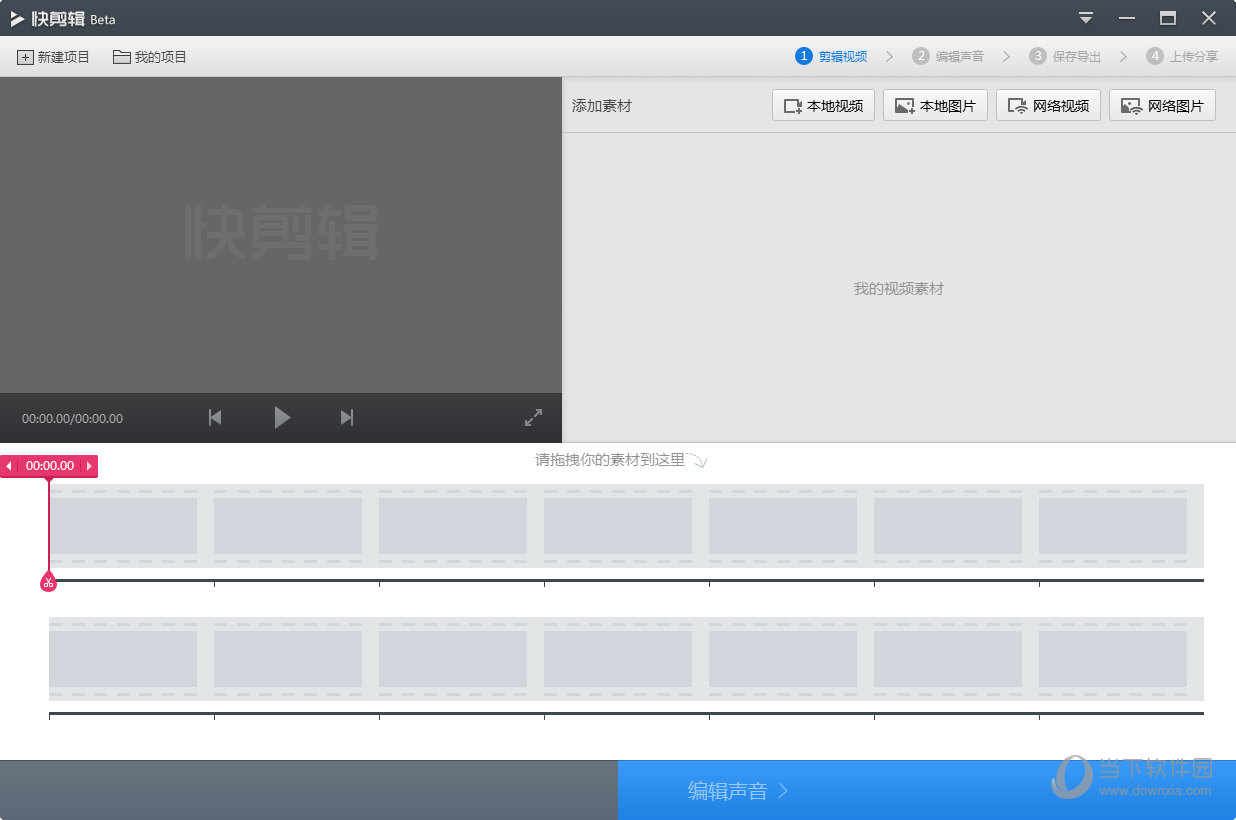Open 本地图片 to add a local image
This screenshot has height=820, width=1236.
(x=935, y=105)
